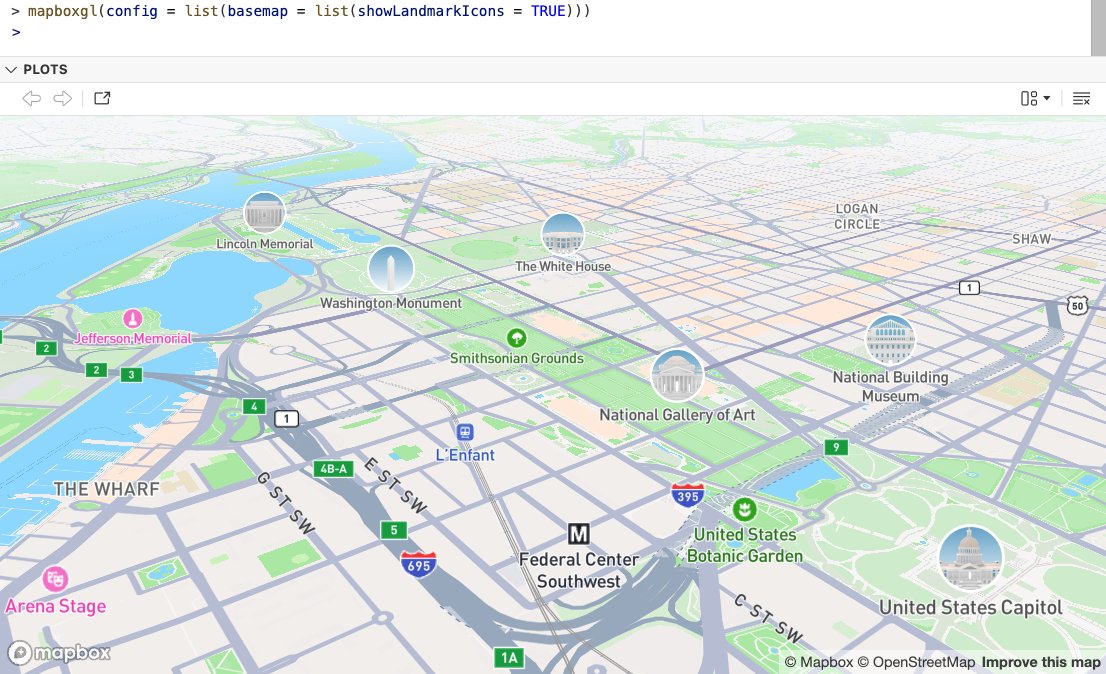Click the Interstate 695 highway shield

pyautogui.click(x=418, y=565)
